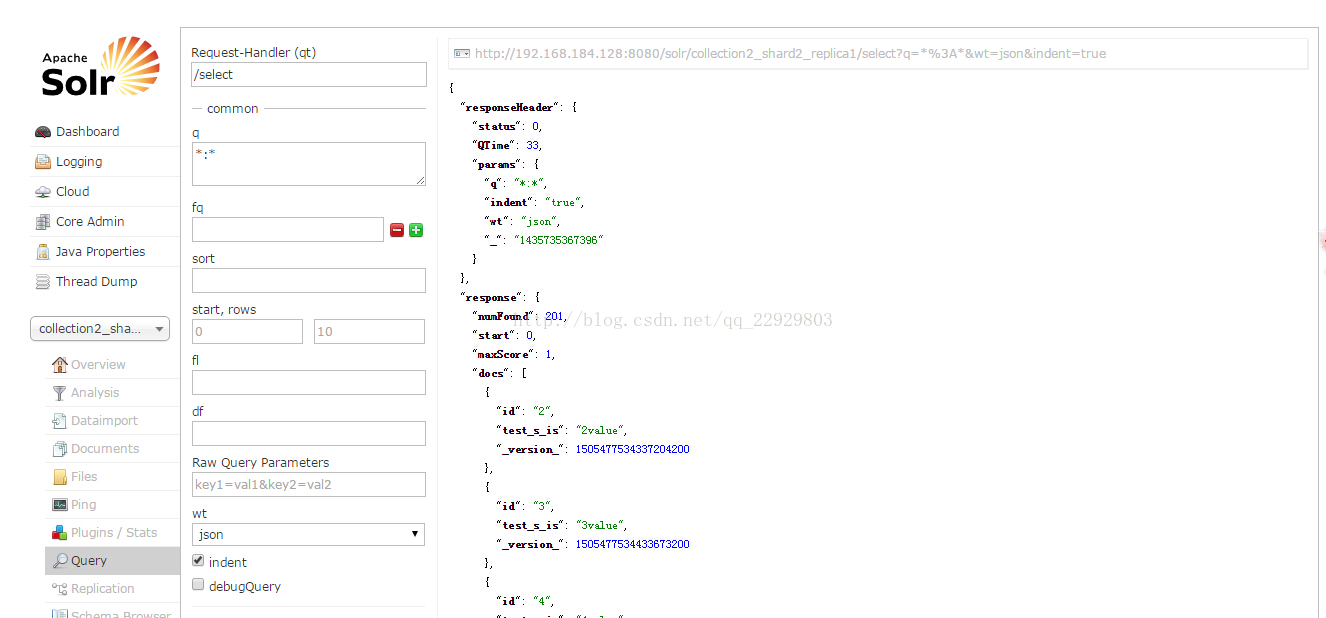This screenshot has width=1326, height=618.
Task: Remove fq filter with red minus icon
Action: 397,230
